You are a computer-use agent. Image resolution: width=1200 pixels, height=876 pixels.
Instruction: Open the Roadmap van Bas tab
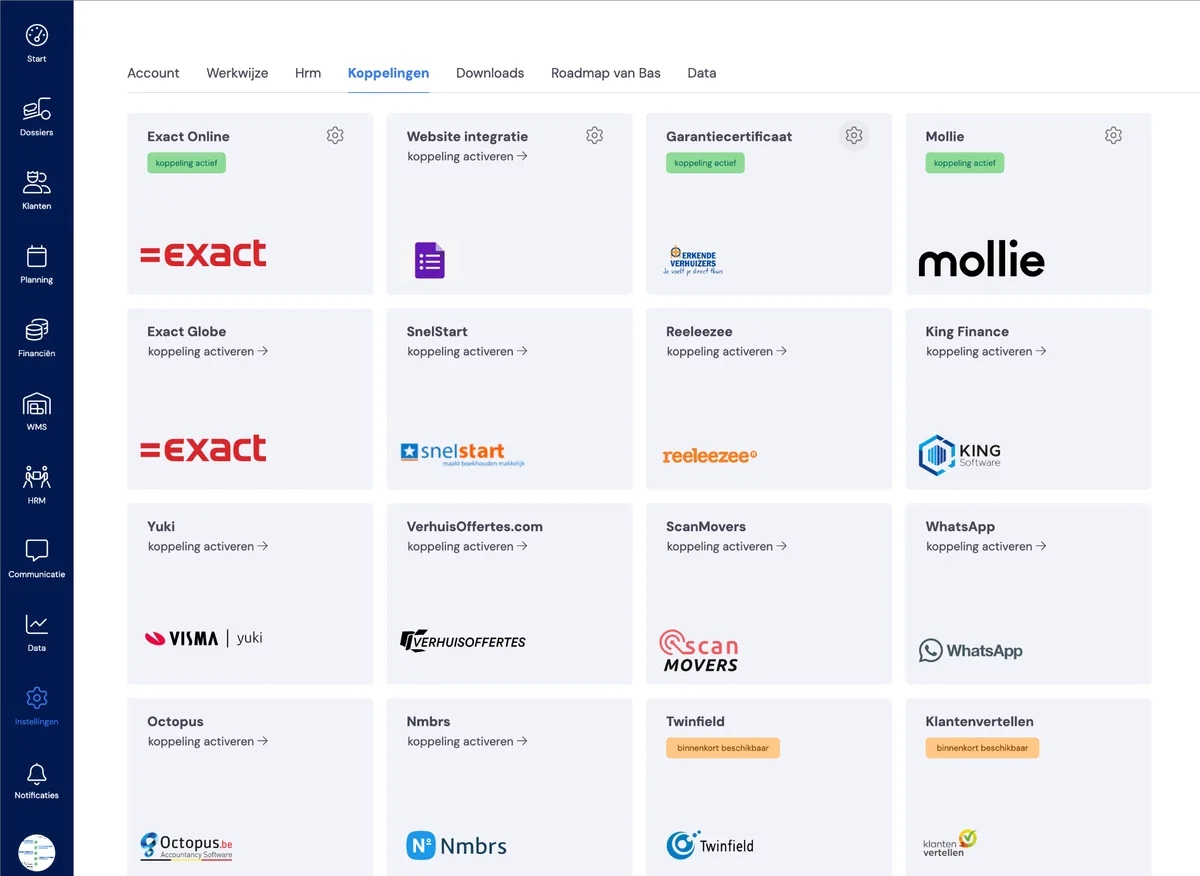tap(606, 73)
